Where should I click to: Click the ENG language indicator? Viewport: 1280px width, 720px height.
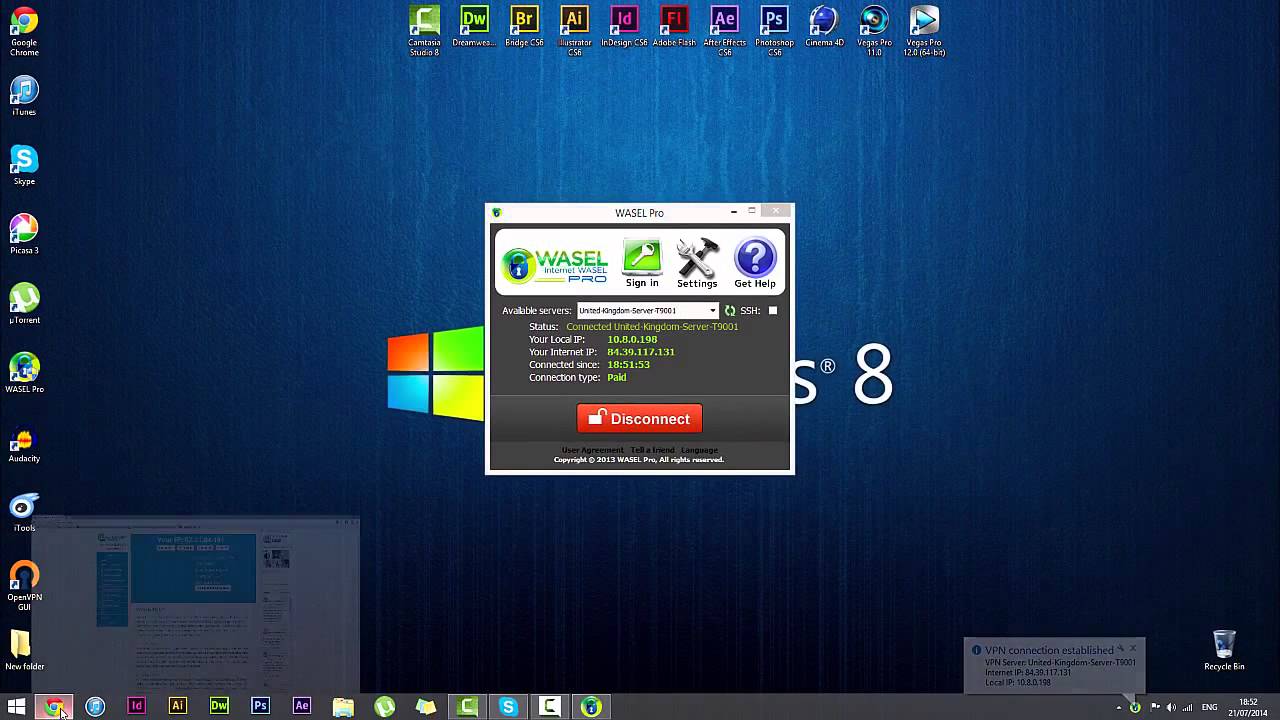point(1210,708)
